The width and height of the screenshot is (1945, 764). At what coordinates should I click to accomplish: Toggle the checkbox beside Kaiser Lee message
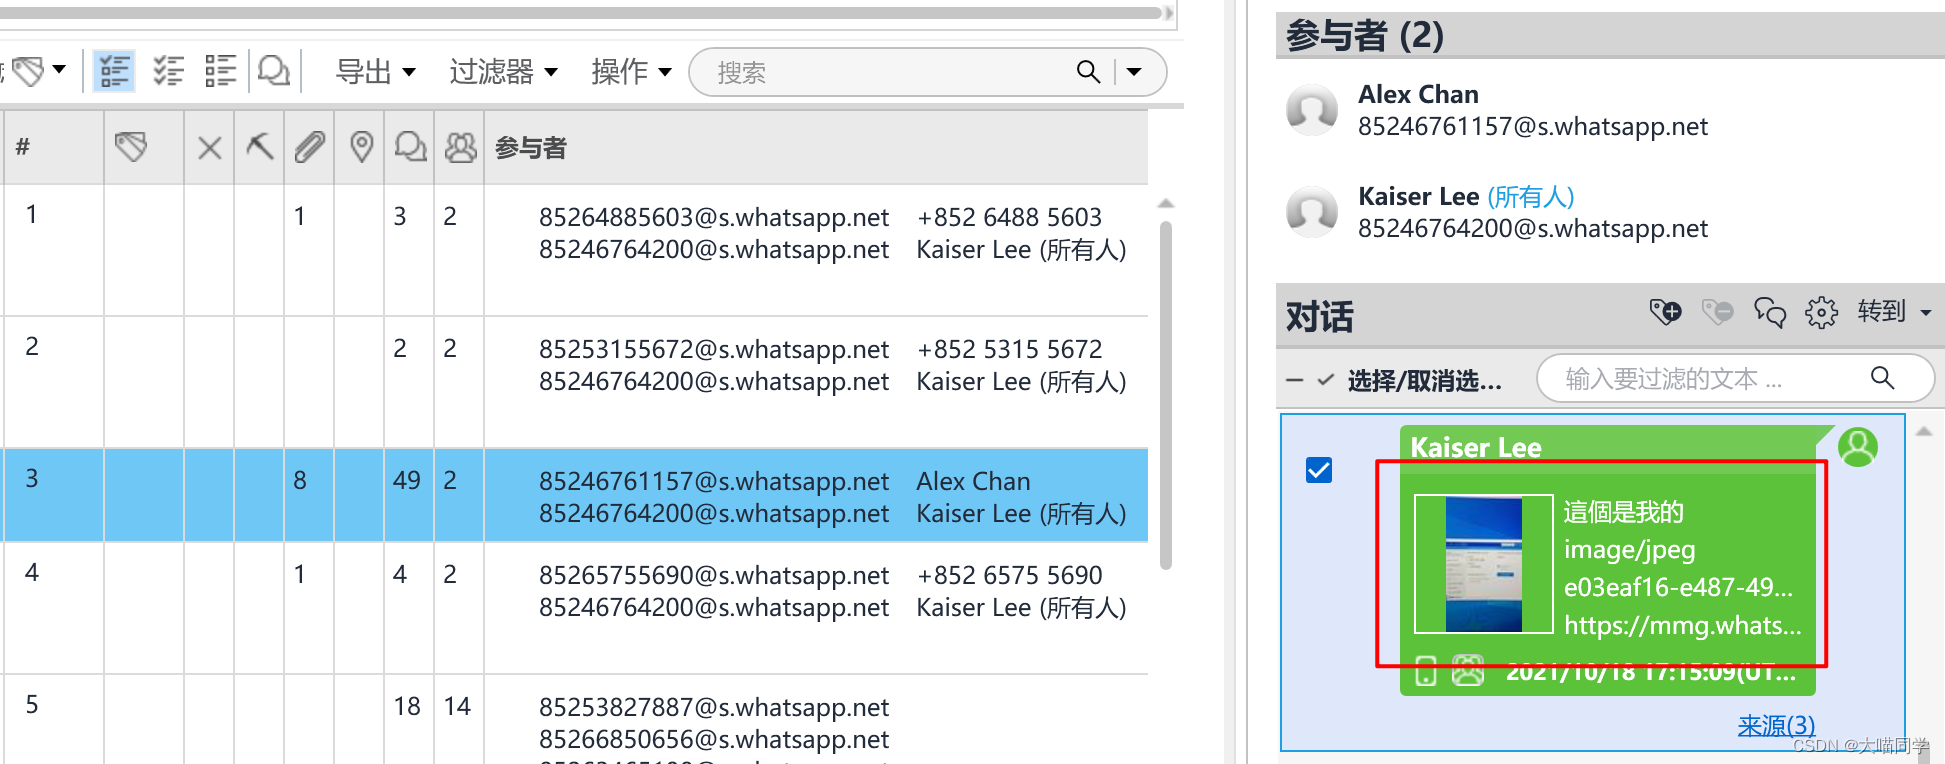pyautogui.click(x=1319, y=470)
